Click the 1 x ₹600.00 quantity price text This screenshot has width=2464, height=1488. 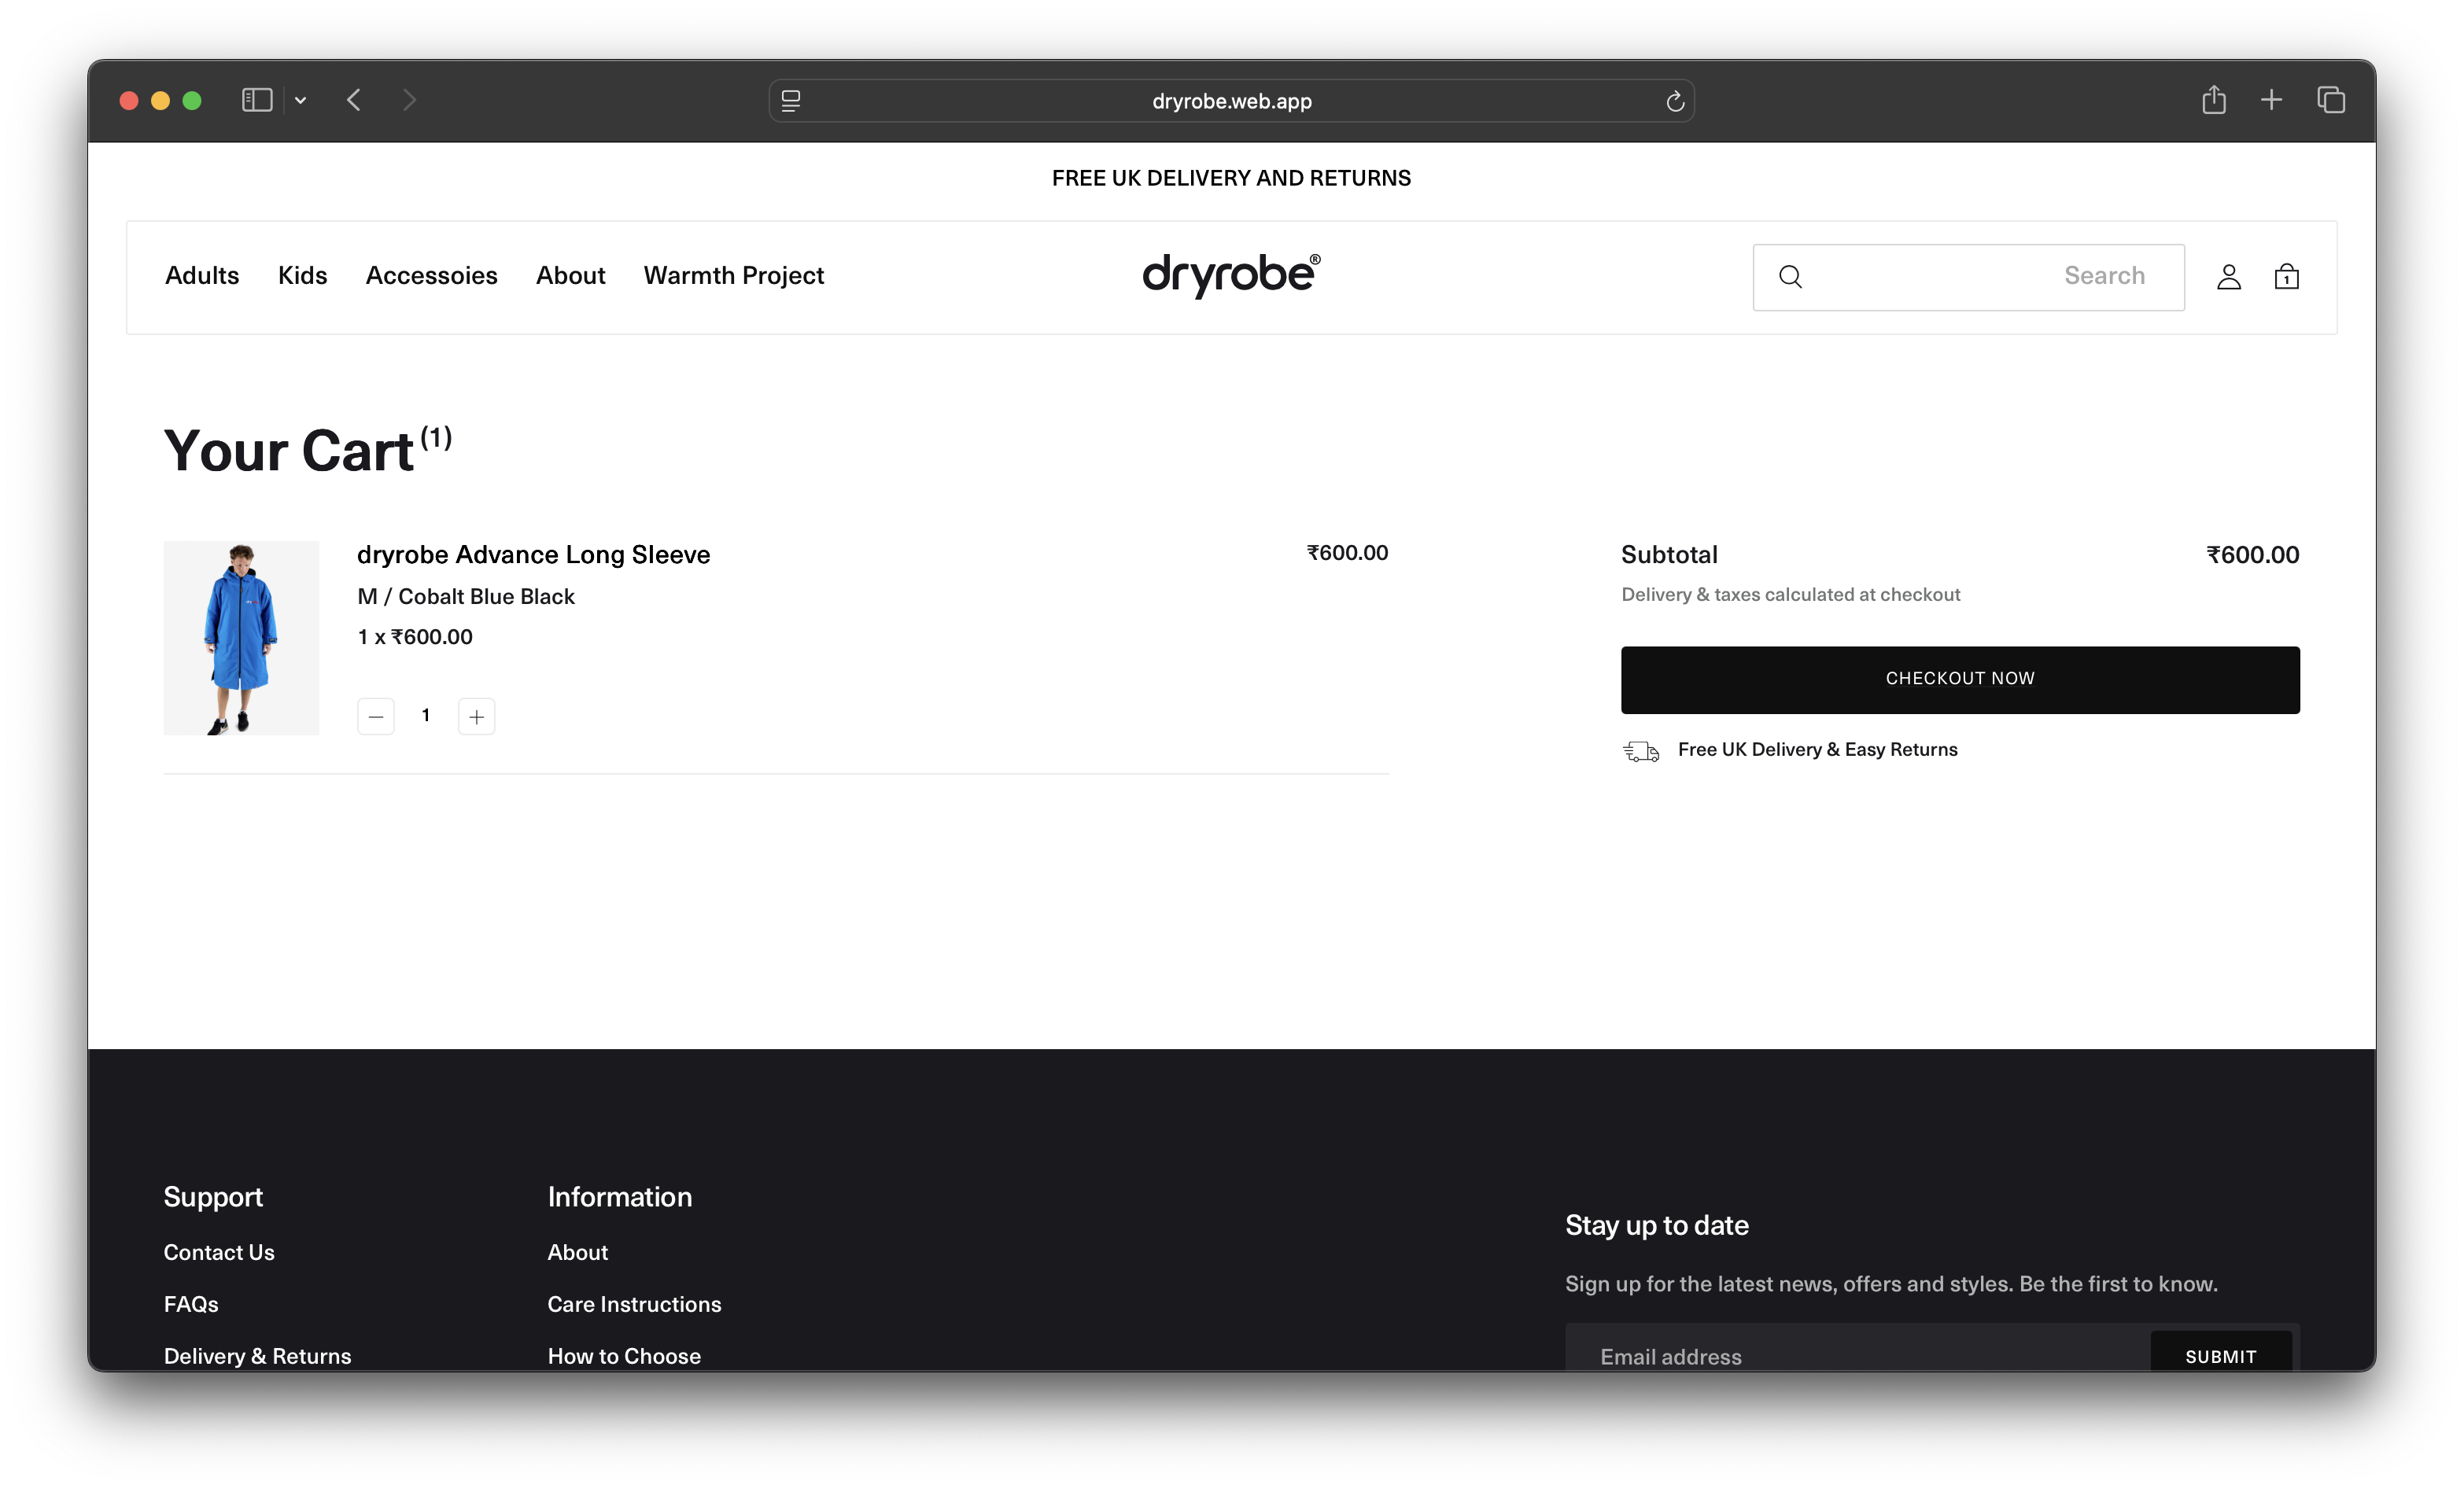pos(415,637)
